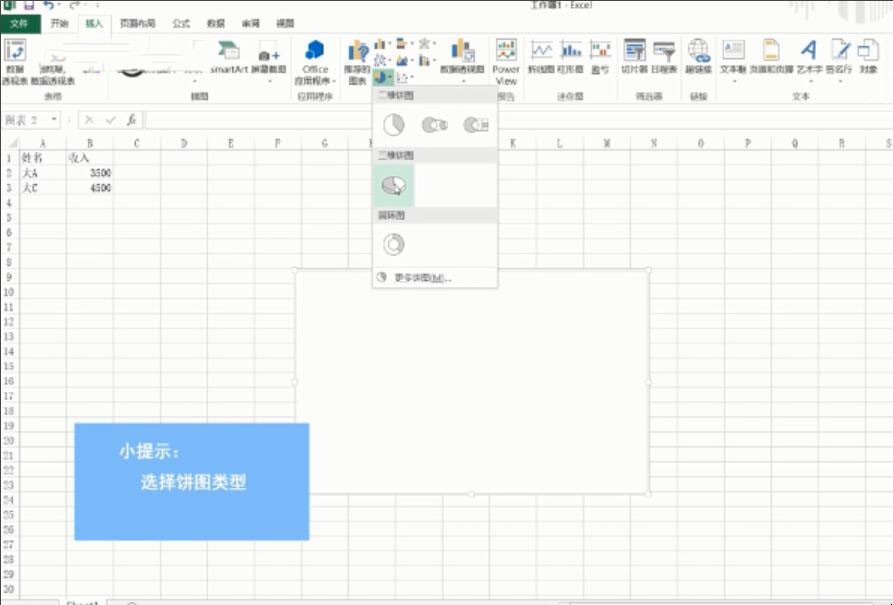Pick the doughnut chart option
The width and height of the screenshot is (893, 605).
[393, 243]
